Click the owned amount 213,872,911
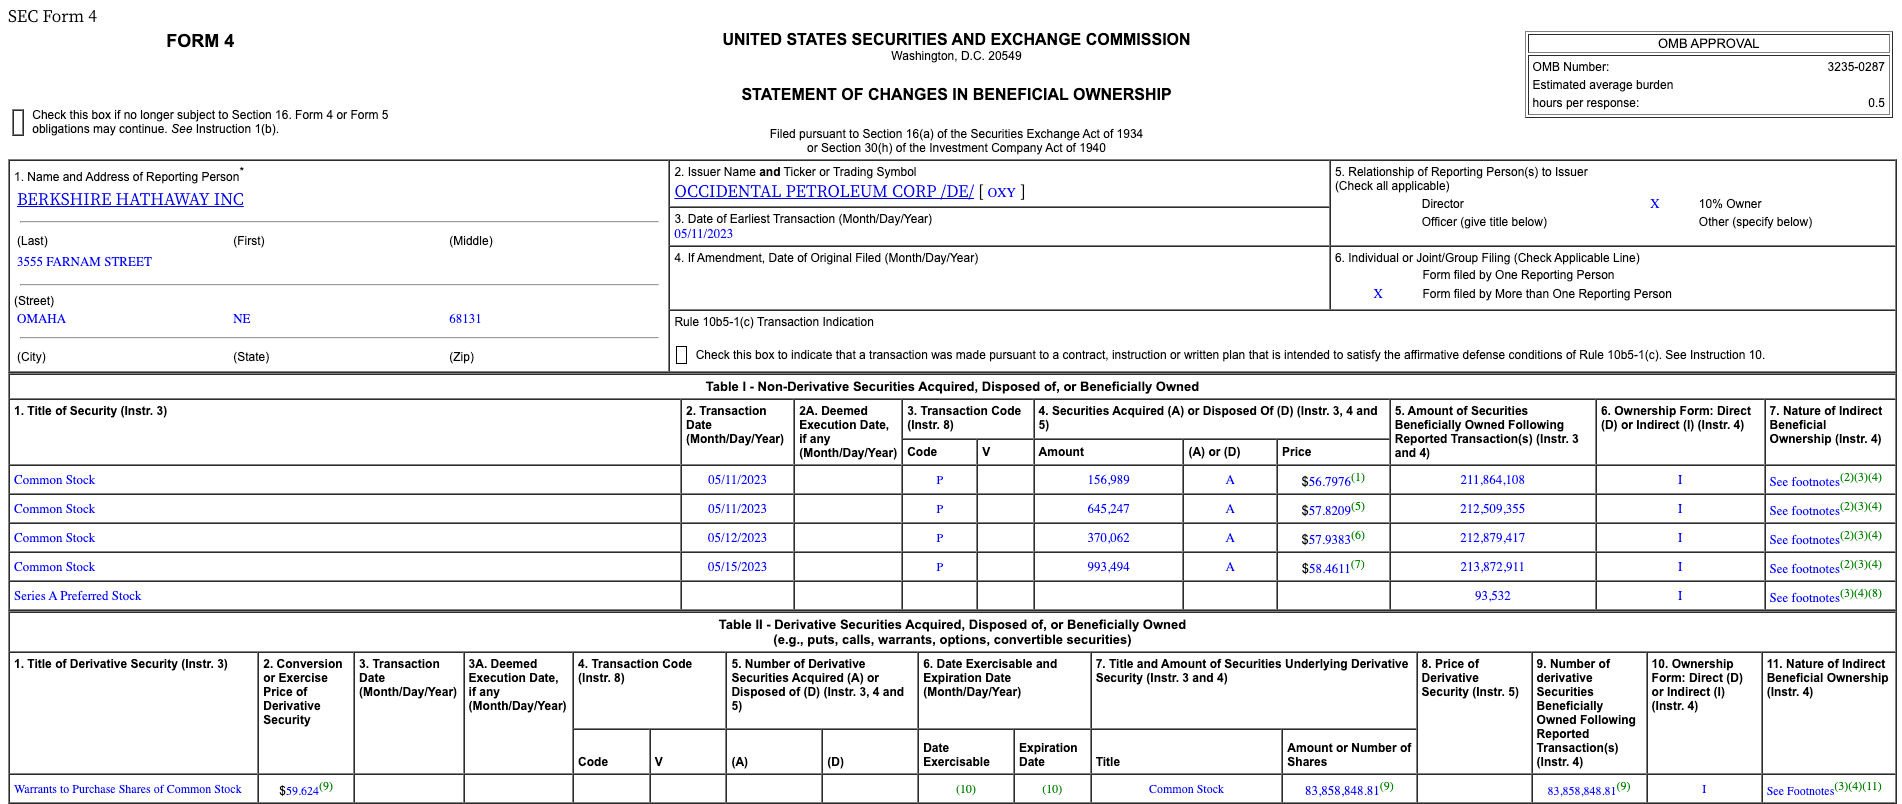This screenshot has width=1902, height=804. pyautogui.click(x=1492, y=567)
